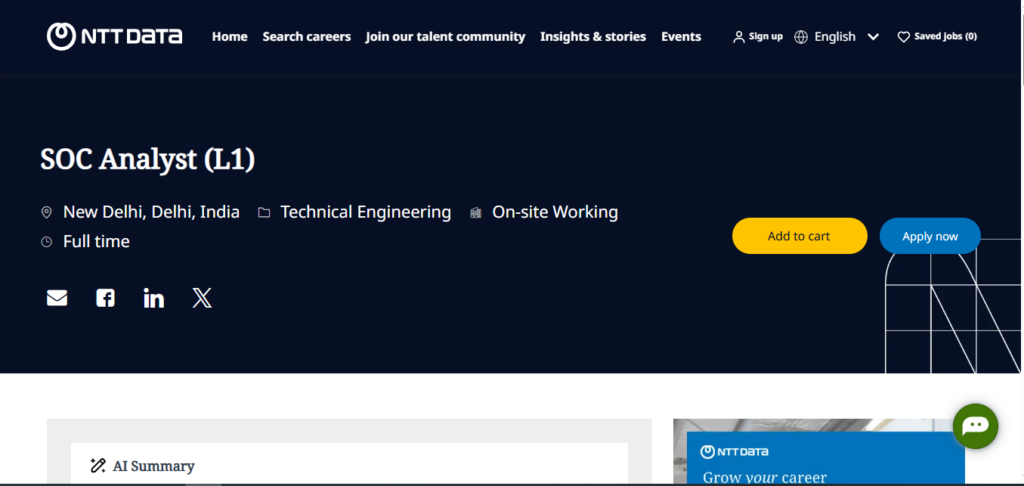Open the Events menu item

click(x=681, y=37)
